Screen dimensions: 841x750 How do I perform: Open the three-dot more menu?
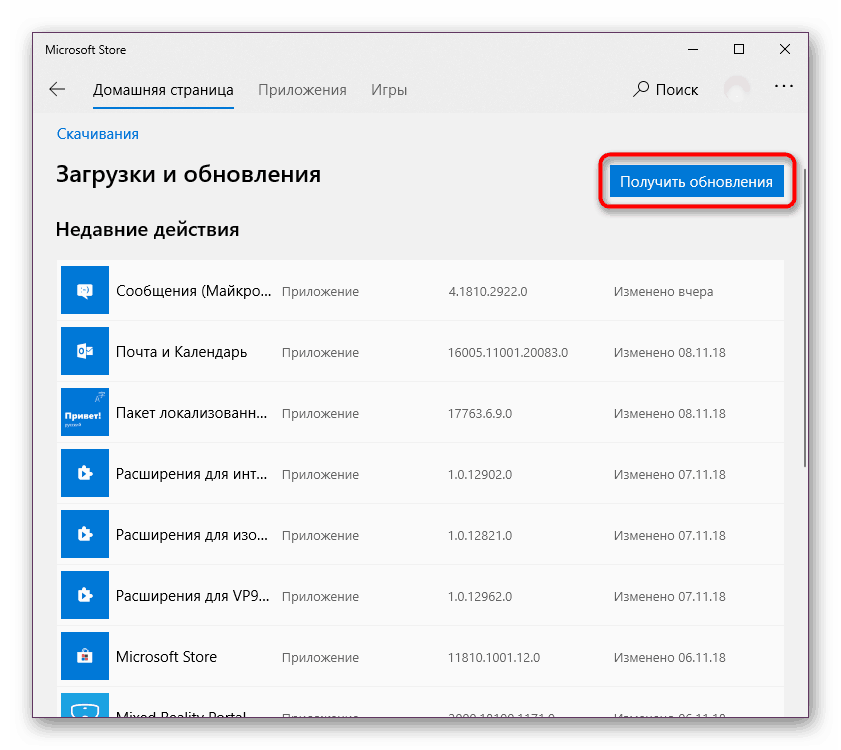[x=784, y=86]
